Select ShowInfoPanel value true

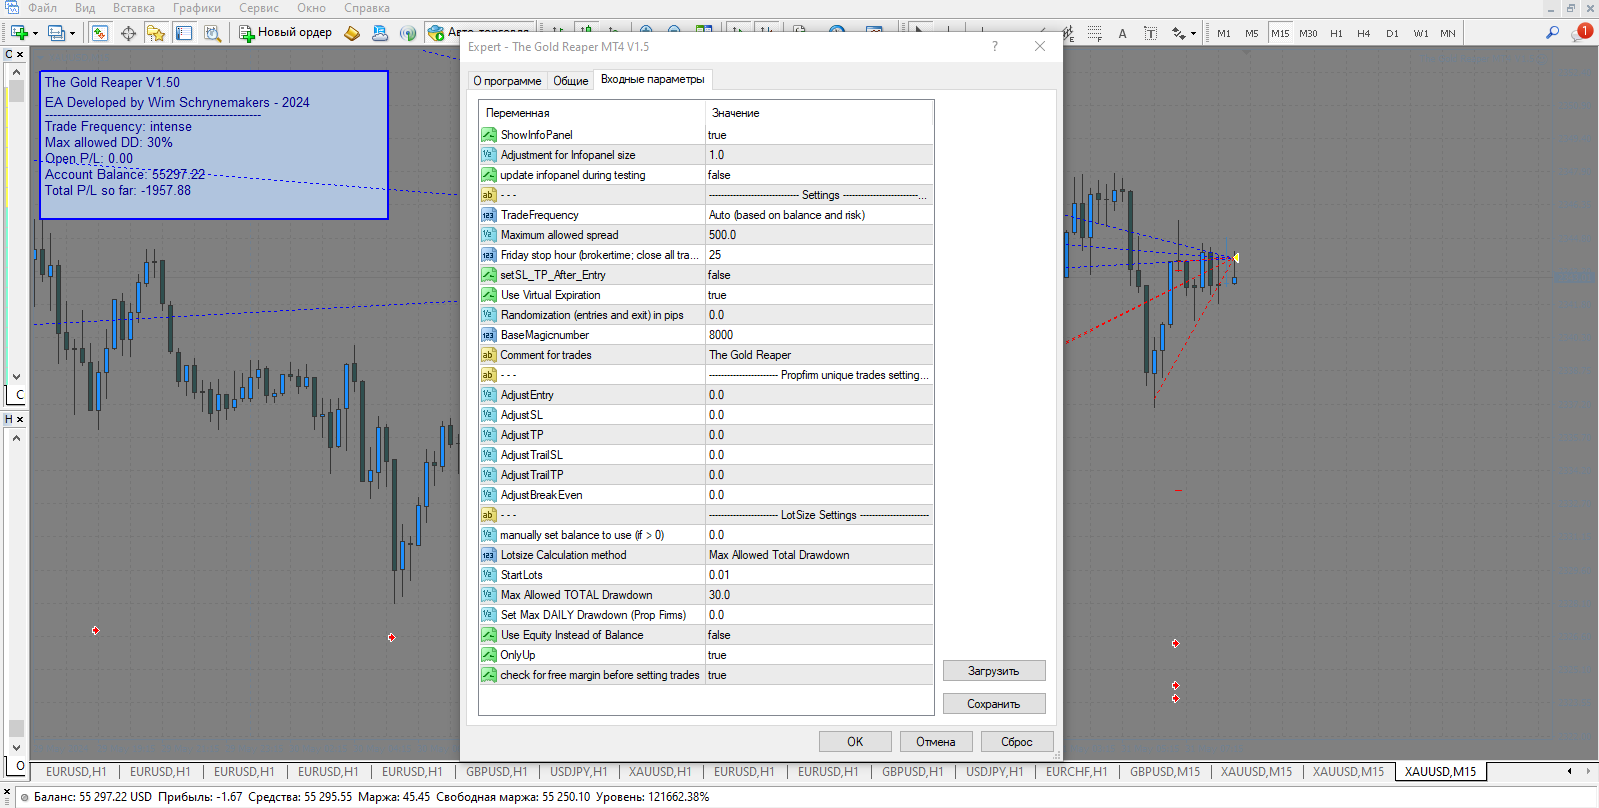819,135
